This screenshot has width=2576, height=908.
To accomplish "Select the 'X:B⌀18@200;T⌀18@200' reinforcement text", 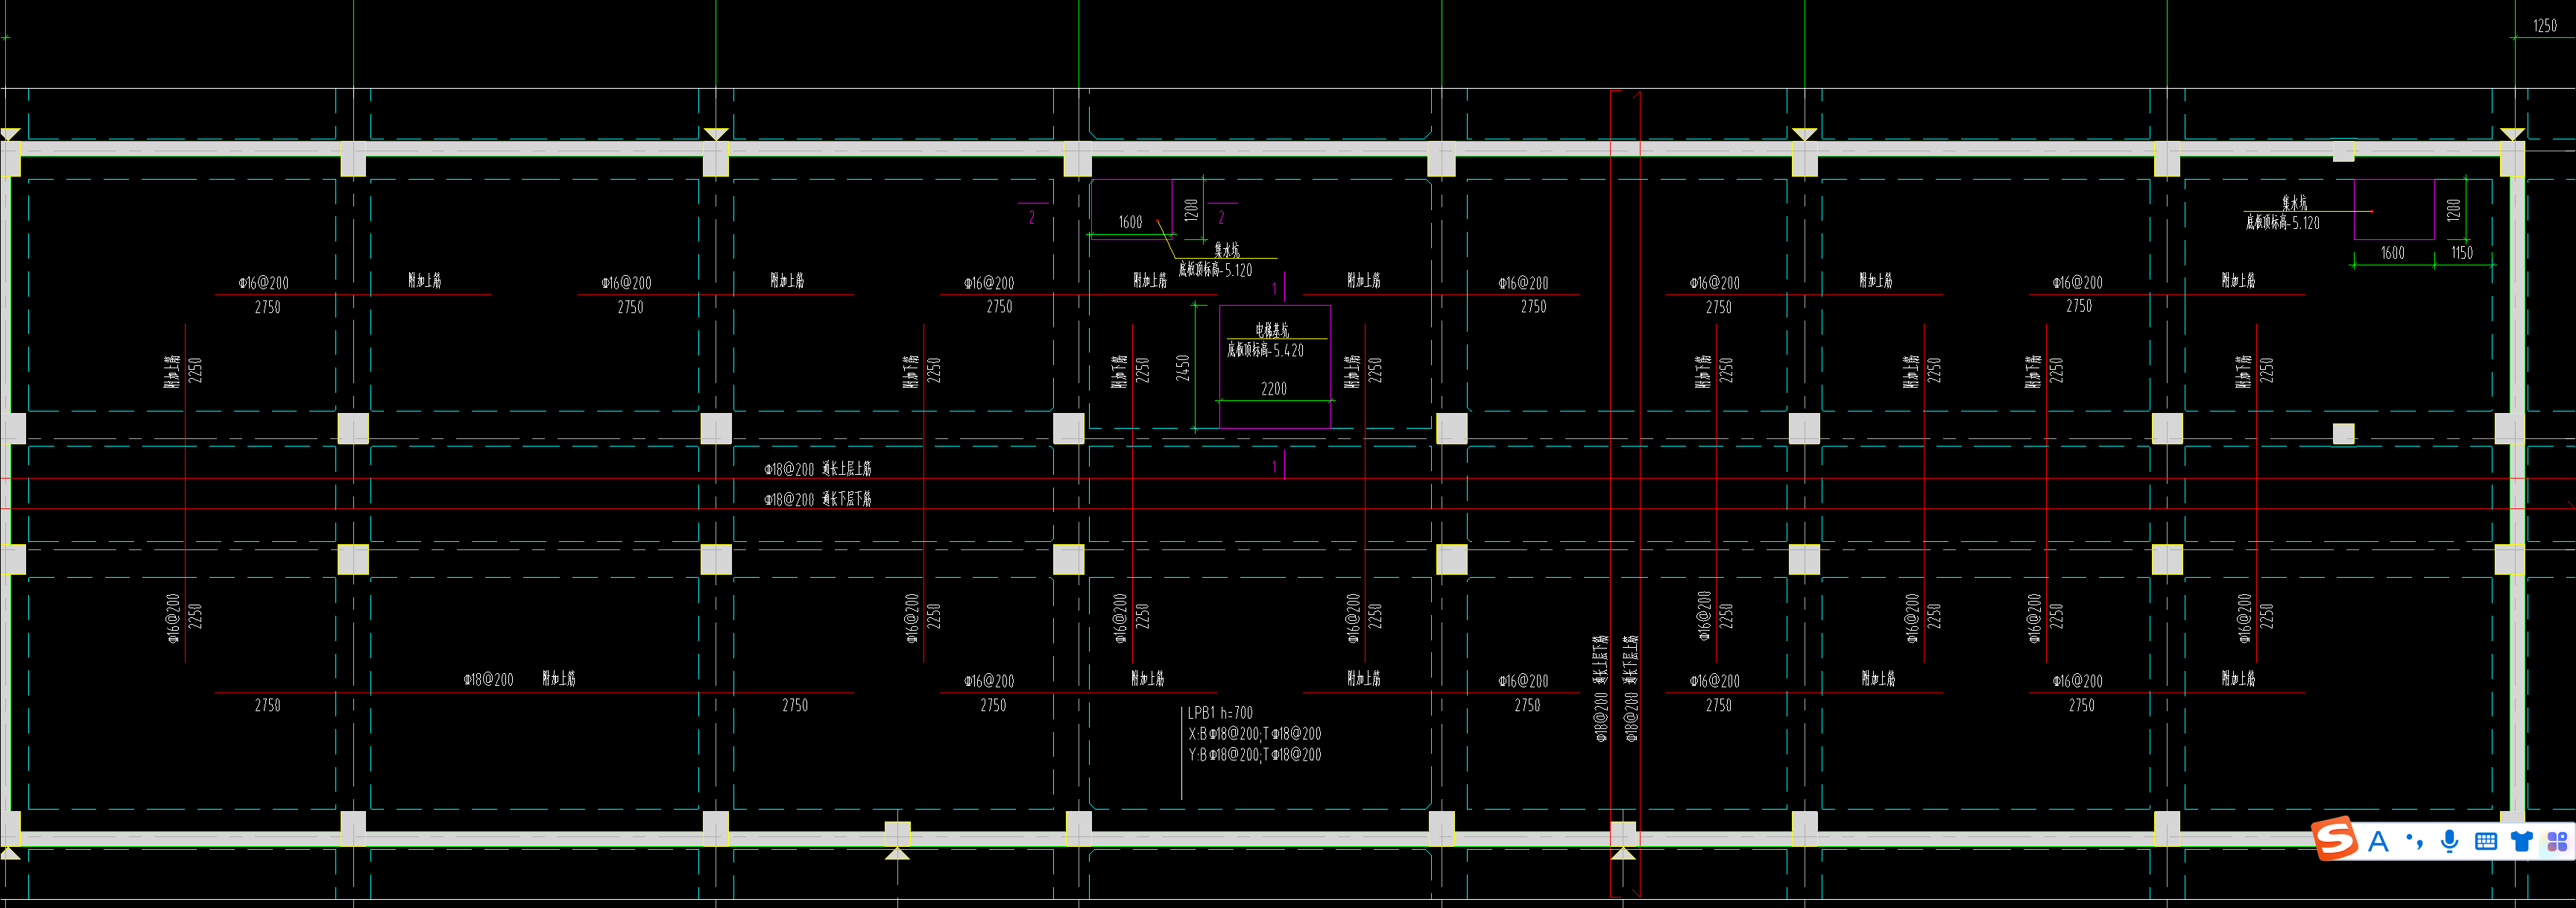I will tap(1254, 734).
